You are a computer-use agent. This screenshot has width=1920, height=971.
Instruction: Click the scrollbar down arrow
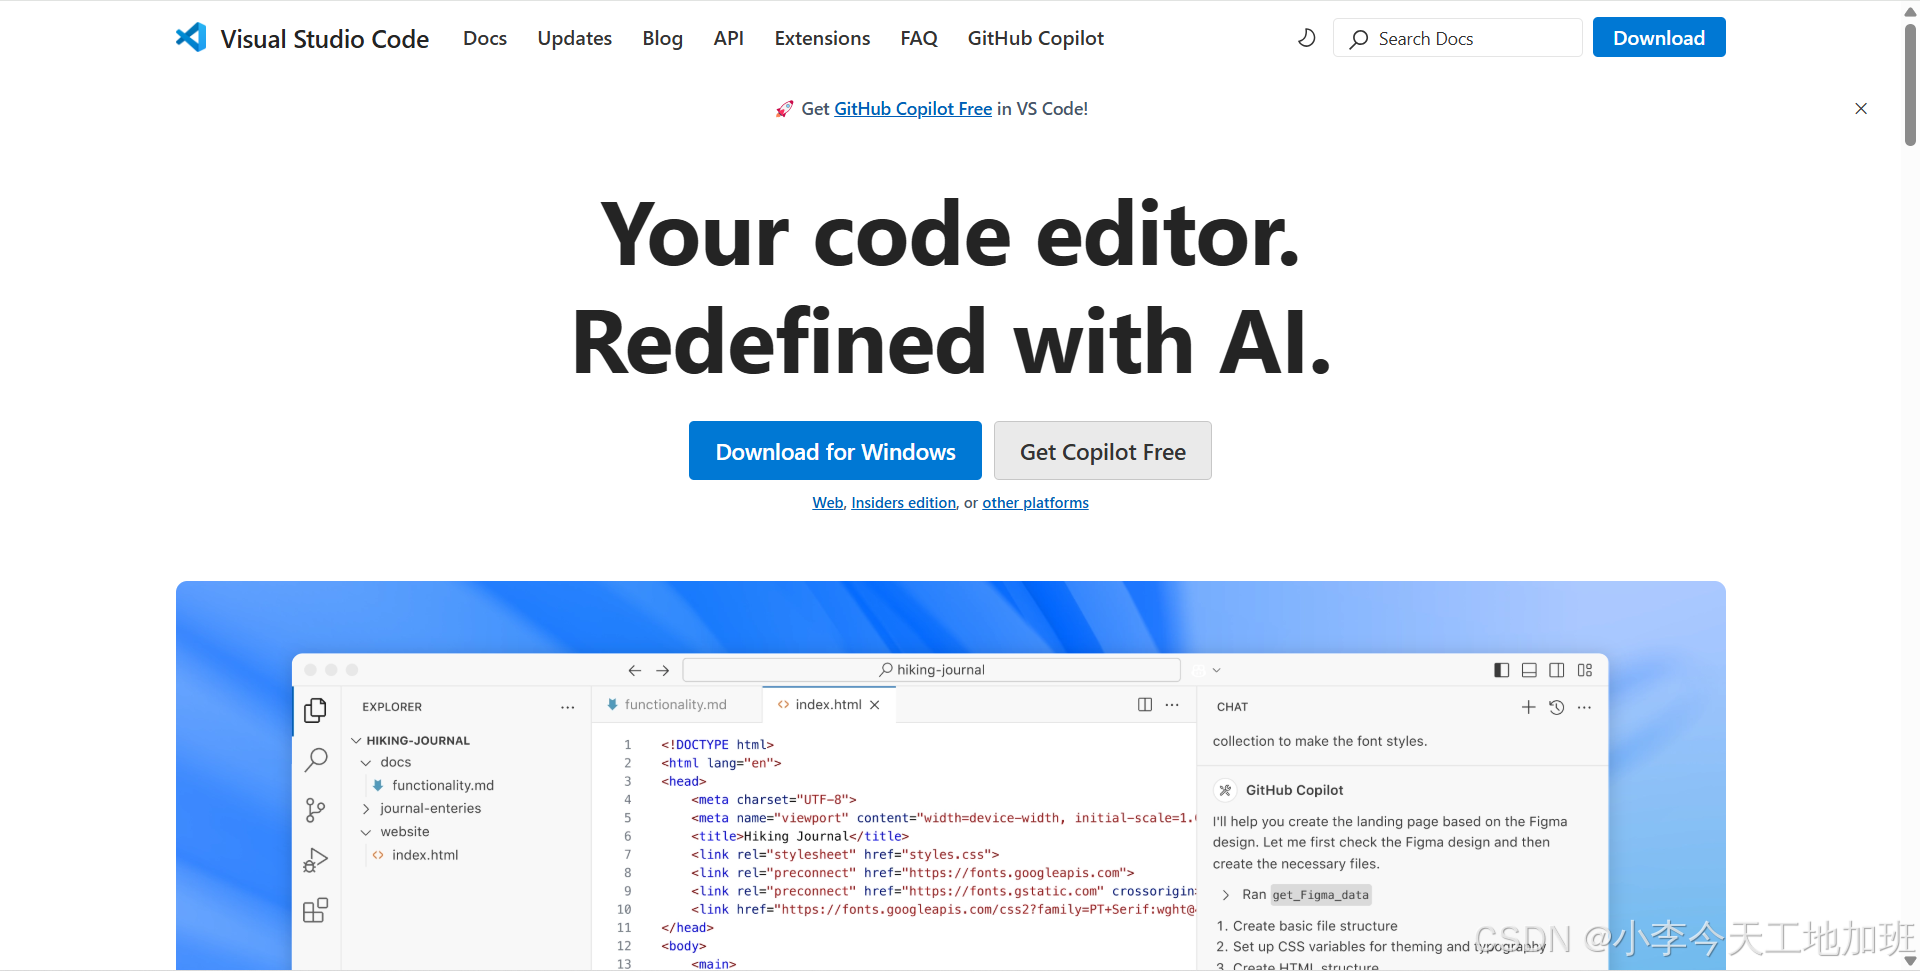point(1910,961)
